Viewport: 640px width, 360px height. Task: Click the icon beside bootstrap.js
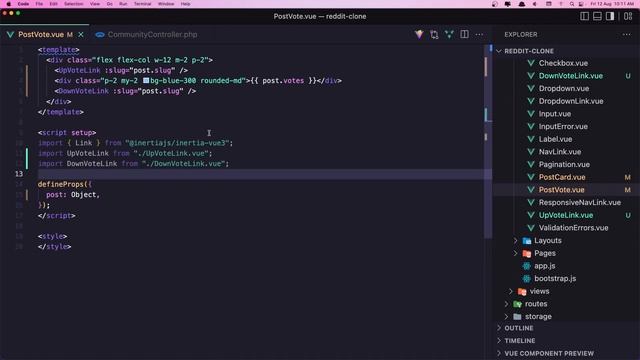click(x=527, y=279)
